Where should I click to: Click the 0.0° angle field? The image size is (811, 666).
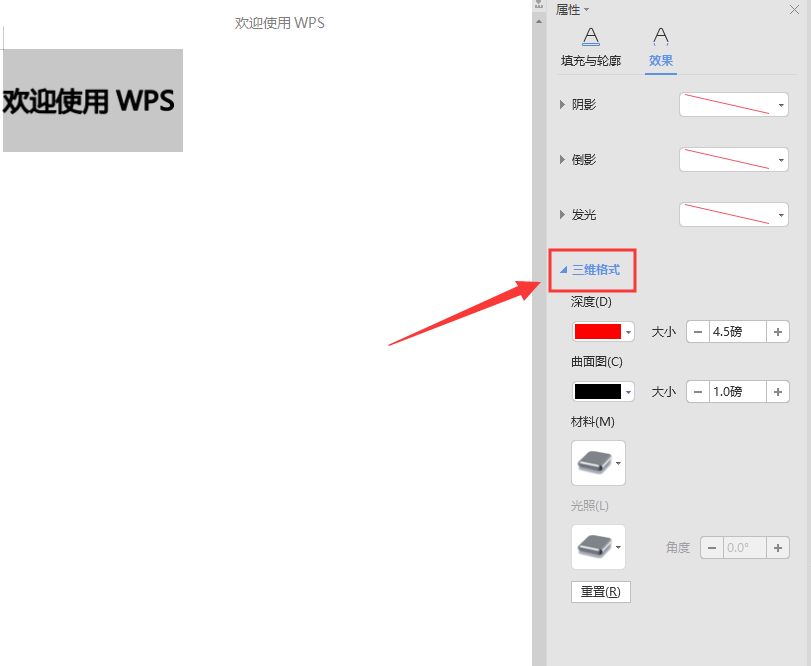[x=745, y=548]
